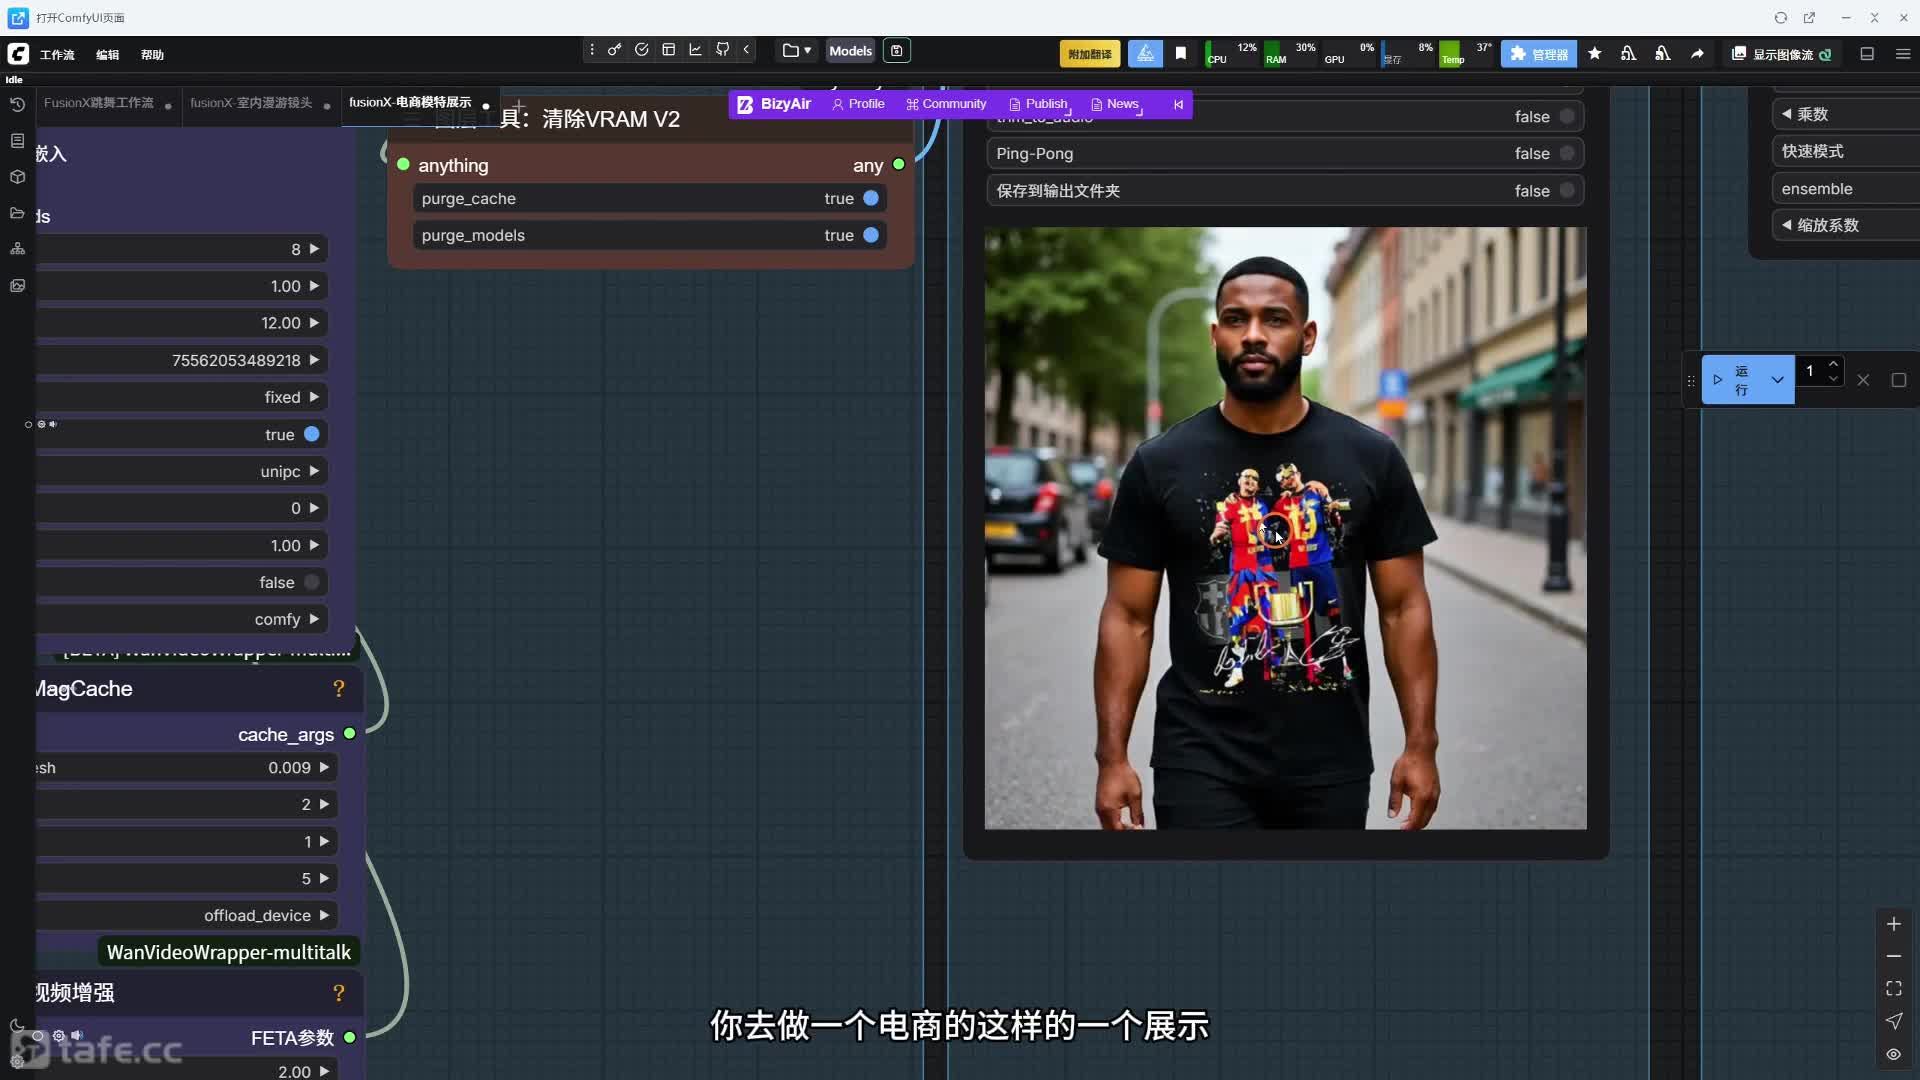Click the batch count input showing 1

pos(1810,371)
